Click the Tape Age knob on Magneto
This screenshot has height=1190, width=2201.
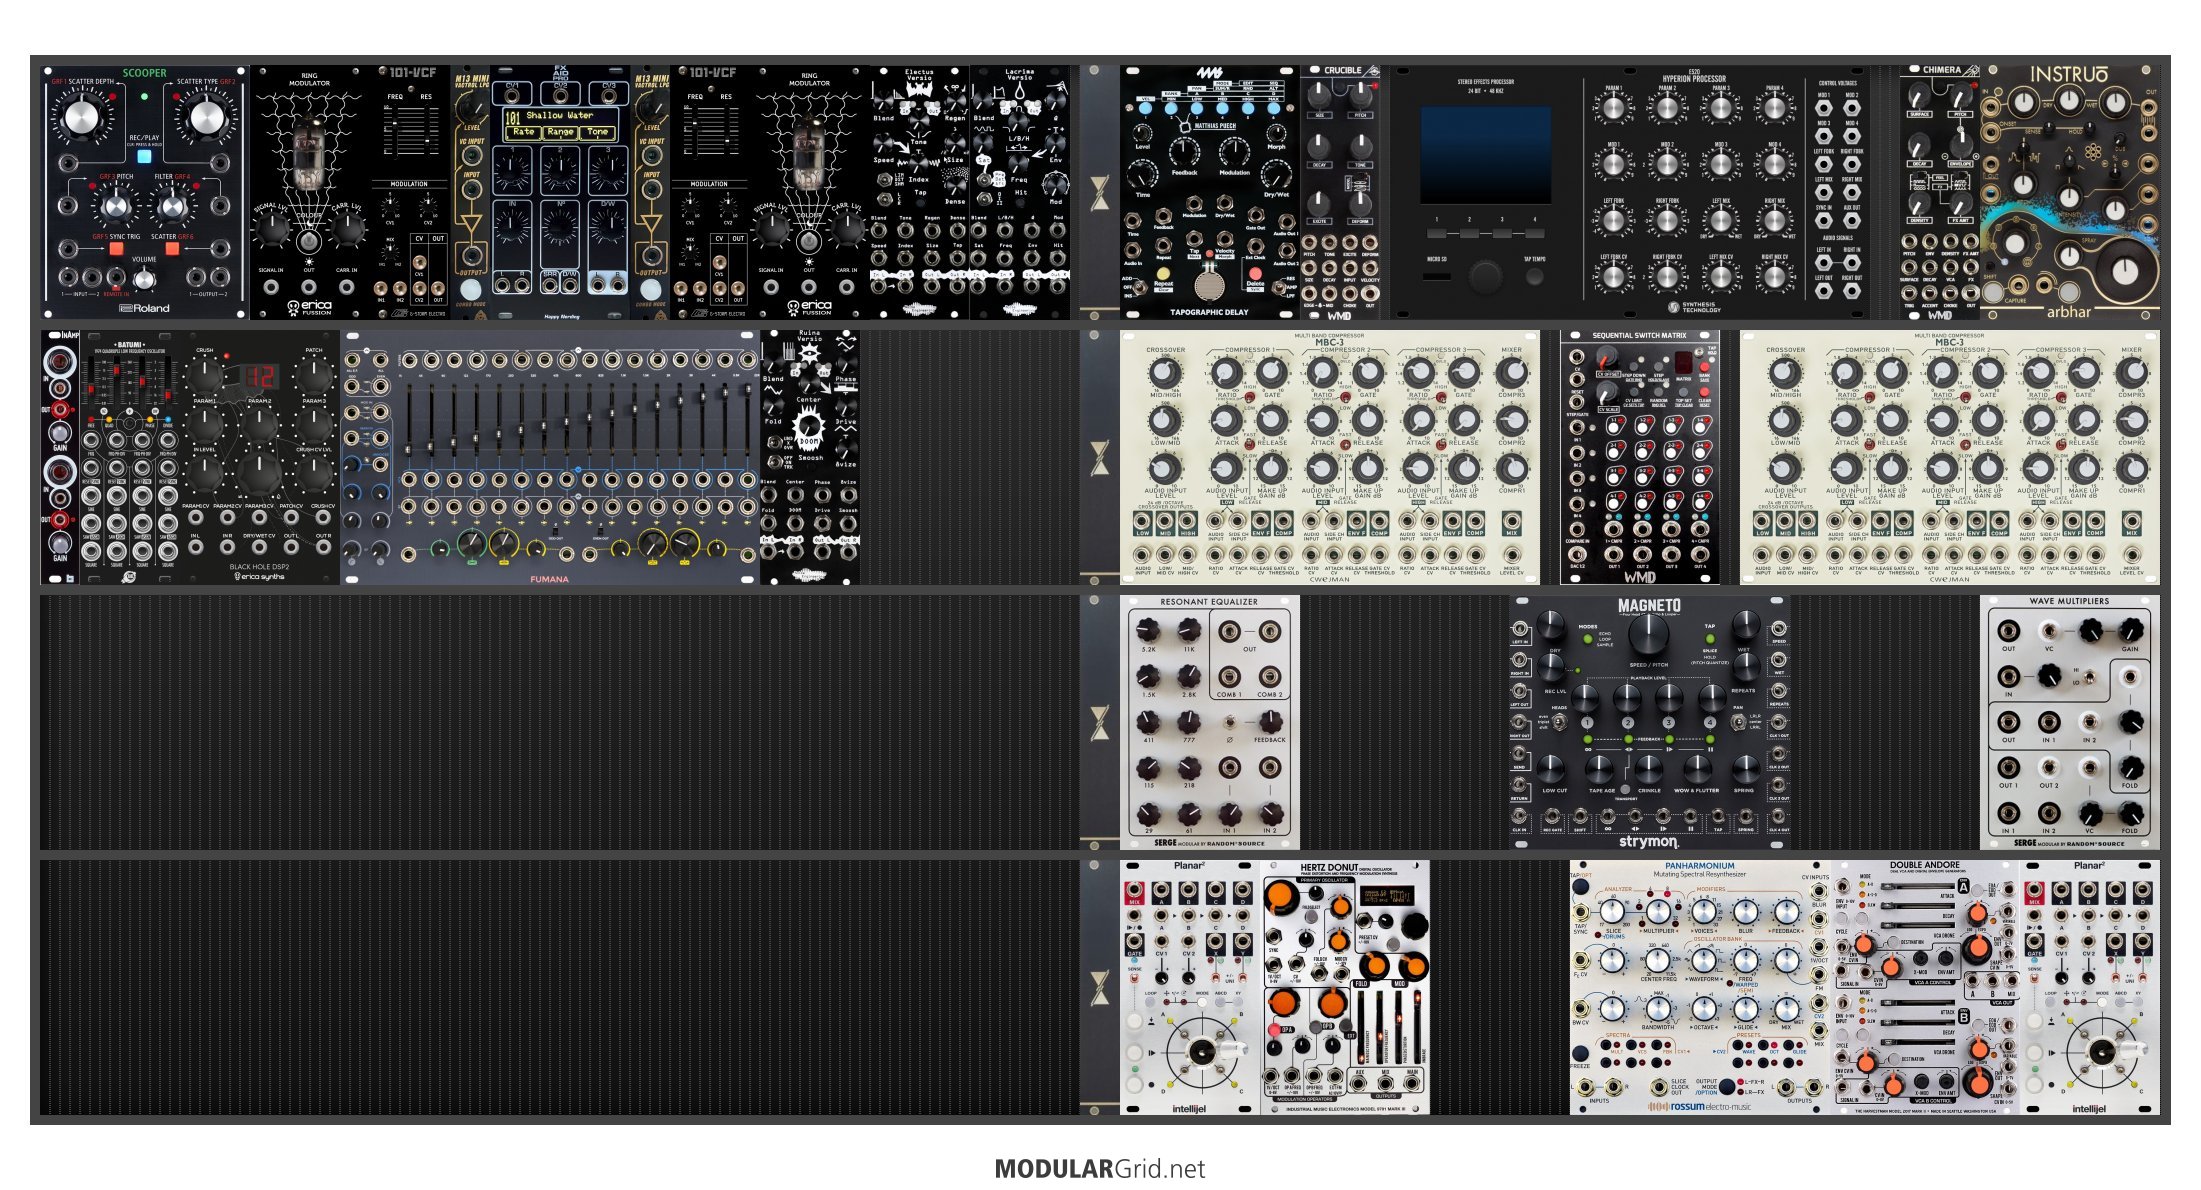[x=1600, y=770]
